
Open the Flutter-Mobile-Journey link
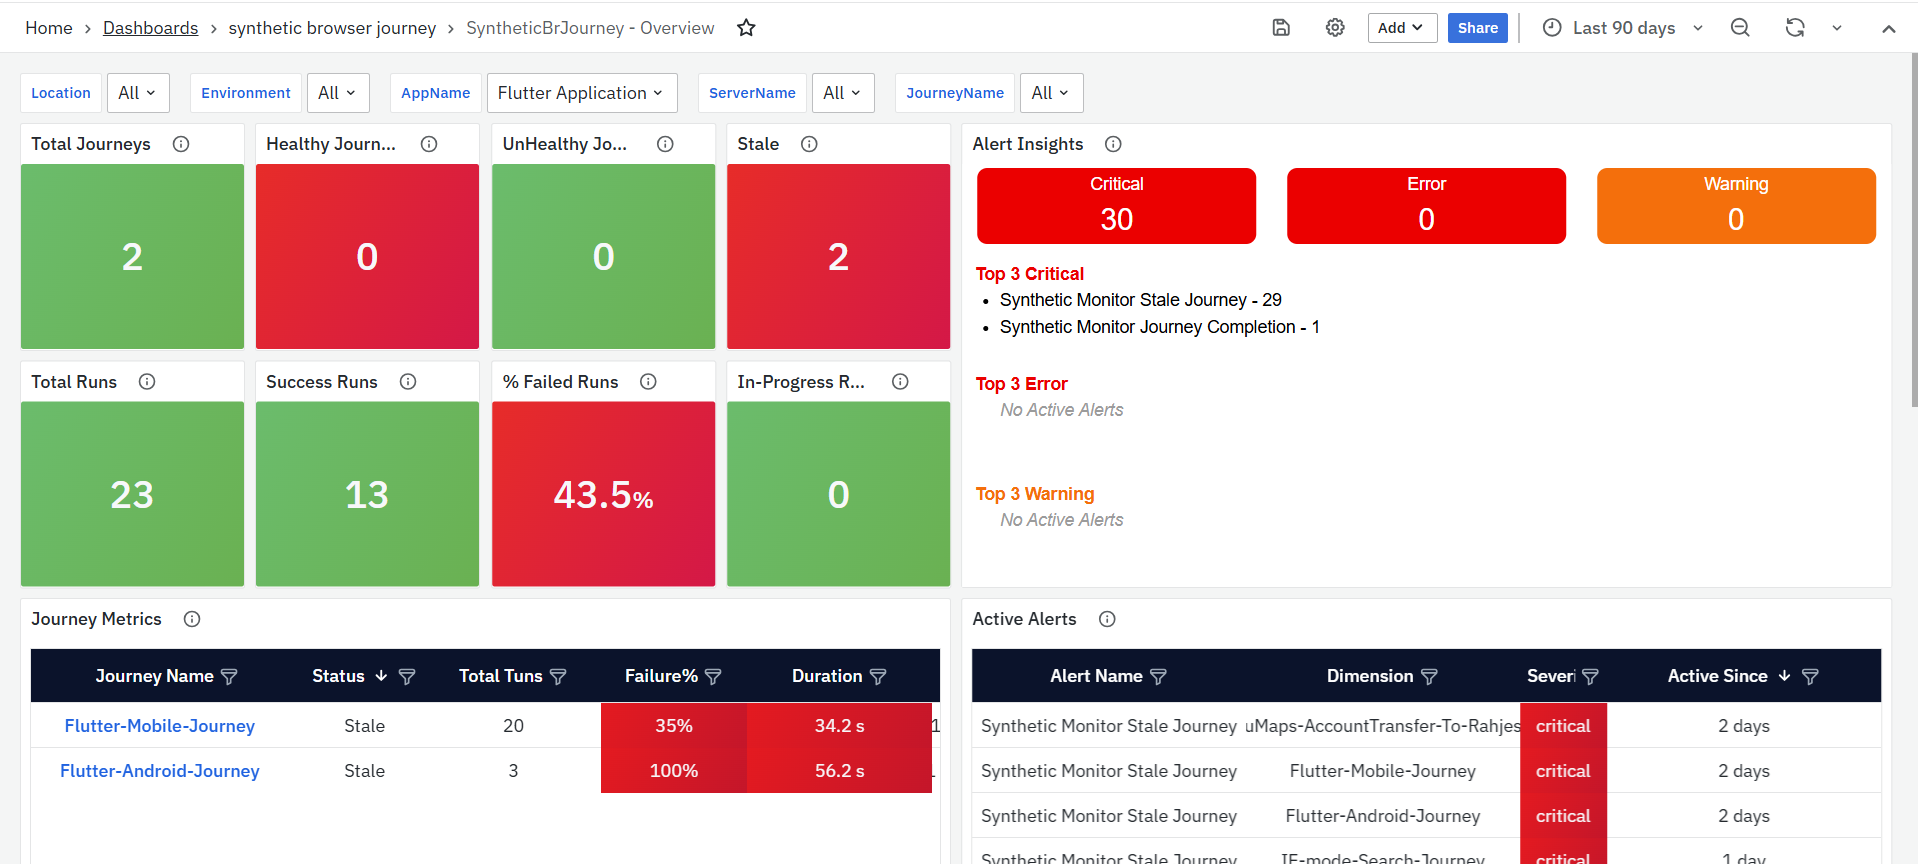pos(160,726)
